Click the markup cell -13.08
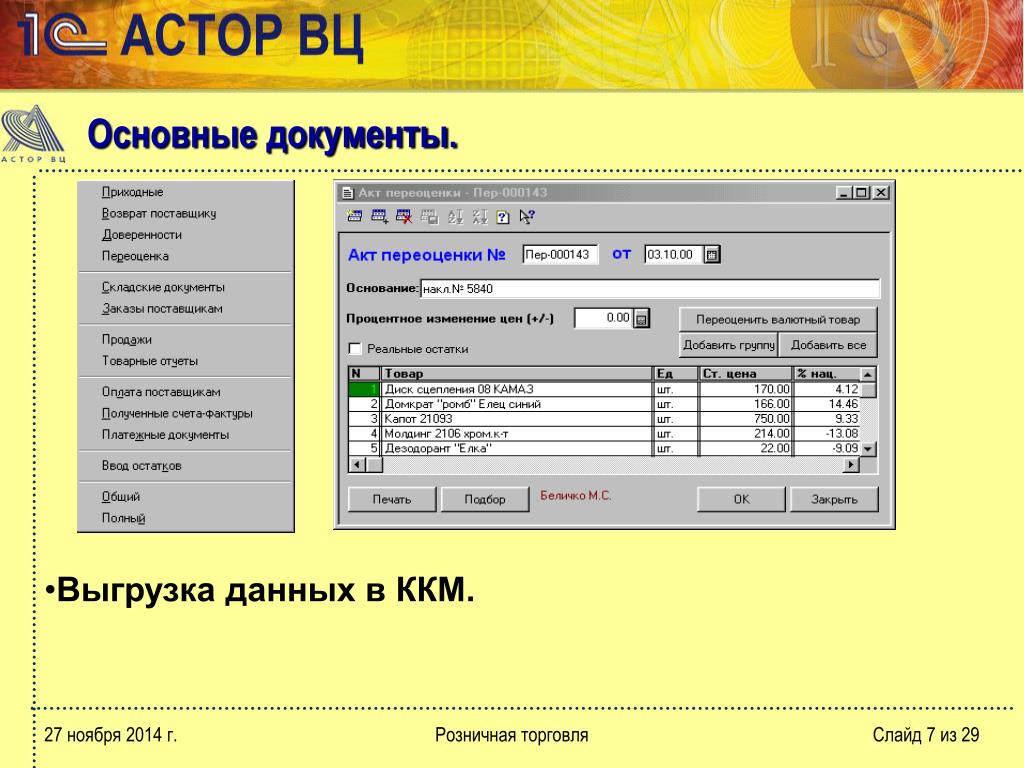The image size is (1024, 768). point(827,434)
